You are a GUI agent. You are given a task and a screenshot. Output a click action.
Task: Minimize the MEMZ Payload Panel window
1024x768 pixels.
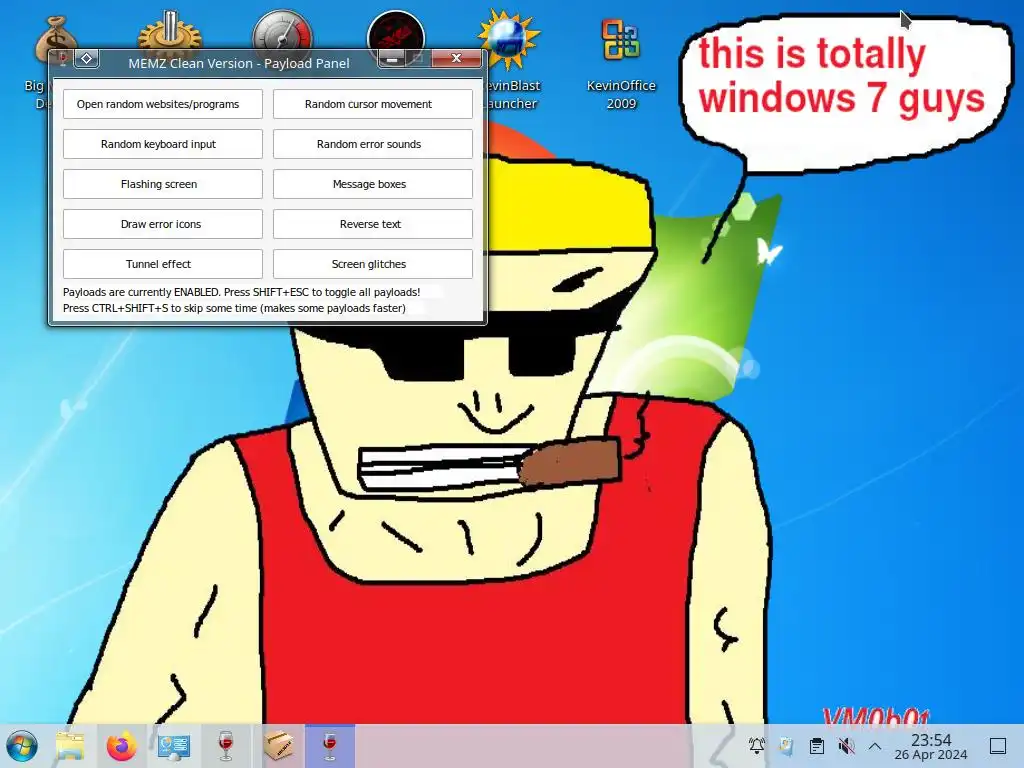click(x=392, y=59)
